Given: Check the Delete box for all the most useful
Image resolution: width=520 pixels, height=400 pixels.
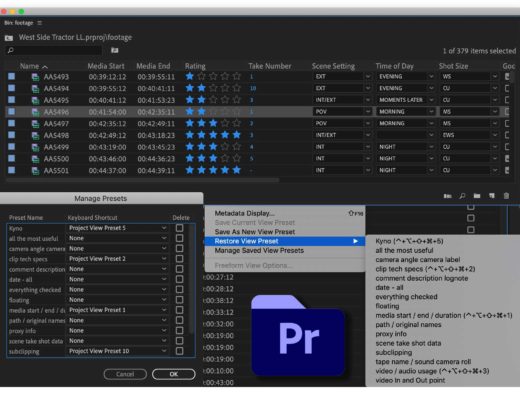Looking at the screenshot, I should coord(179,238).
